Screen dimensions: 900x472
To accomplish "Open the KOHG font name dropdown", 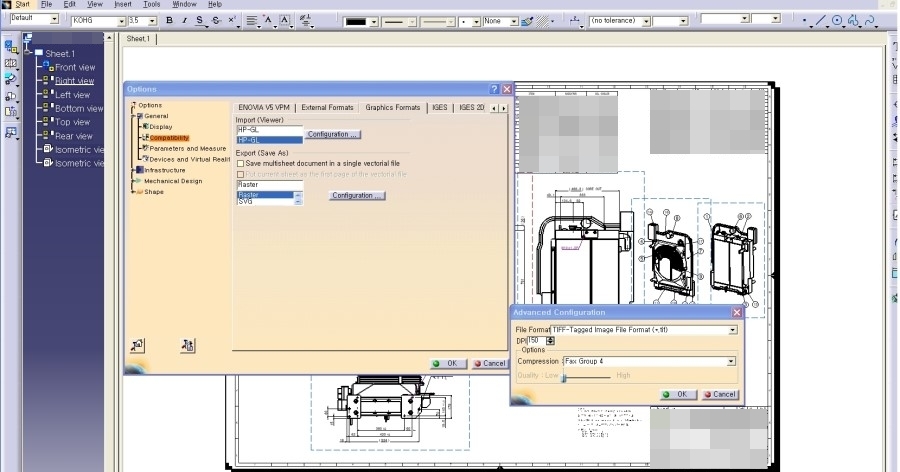I will point(121,21).
